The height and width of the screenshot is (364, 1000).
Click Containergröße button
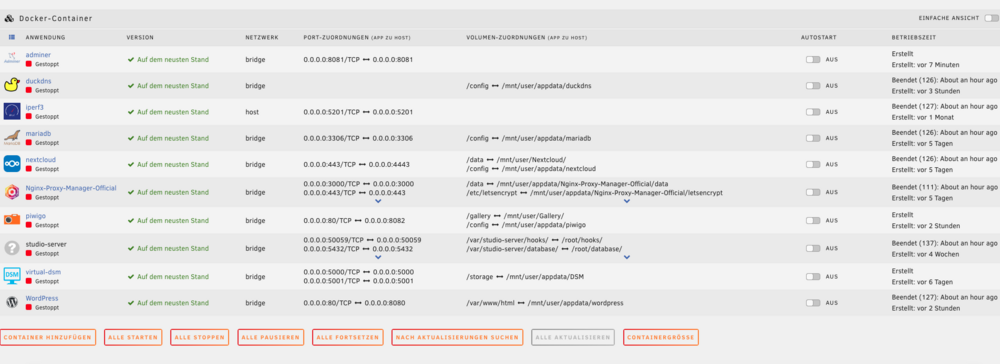pos(661,337)
